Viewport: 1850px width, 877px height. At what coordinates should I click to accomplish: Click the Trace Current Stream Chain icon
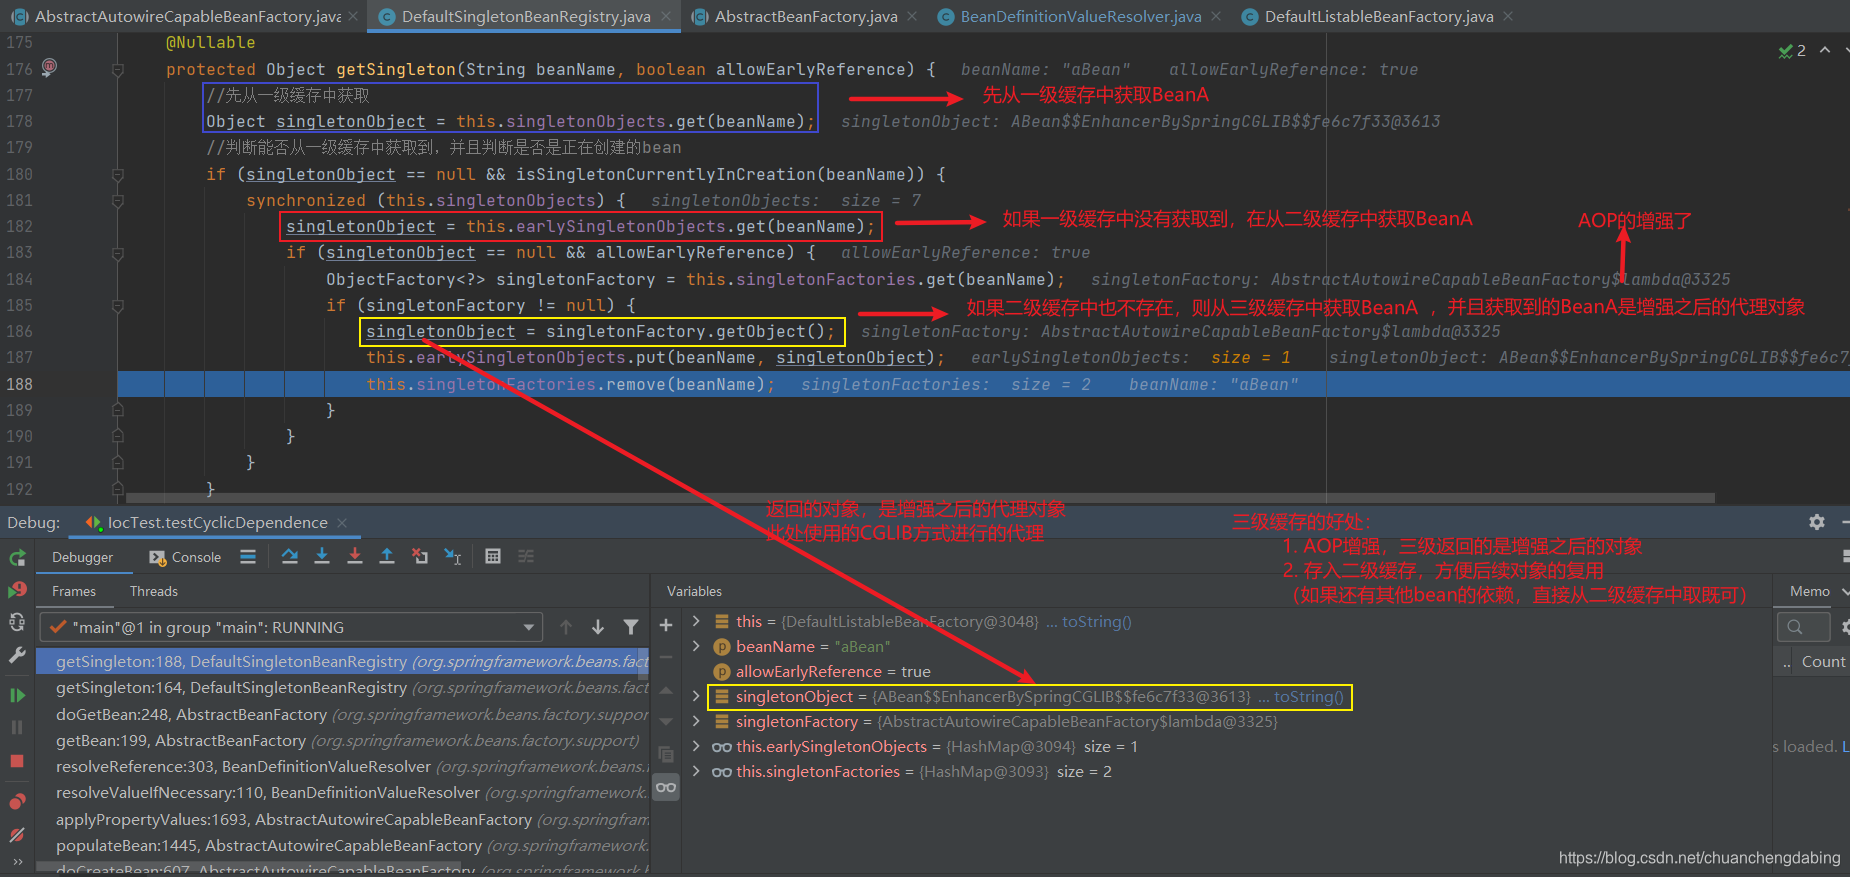click(526, 556)
